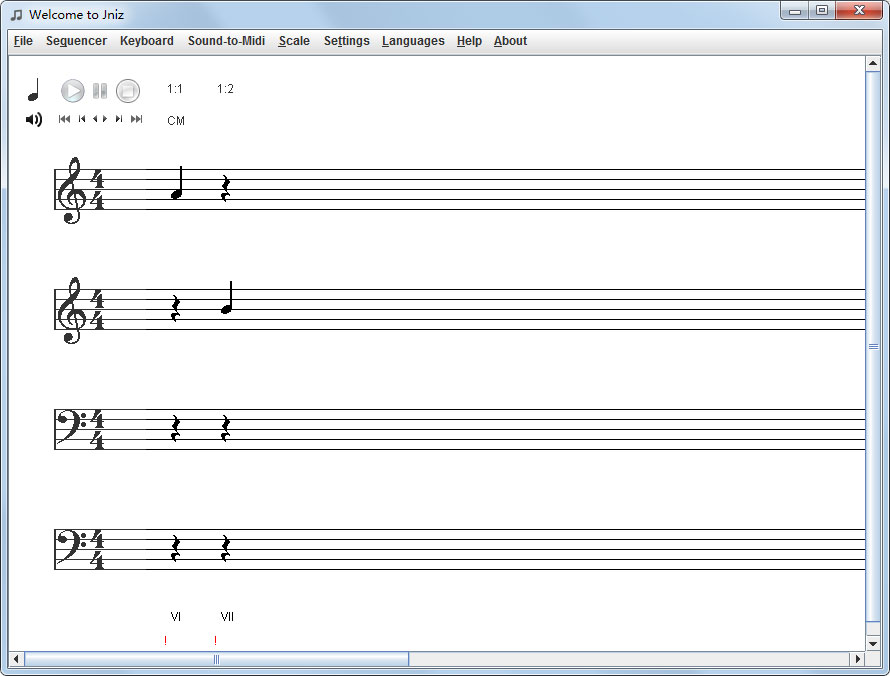890x676 pixels.
Task: Open the File menu
Action: click(23, 41)
